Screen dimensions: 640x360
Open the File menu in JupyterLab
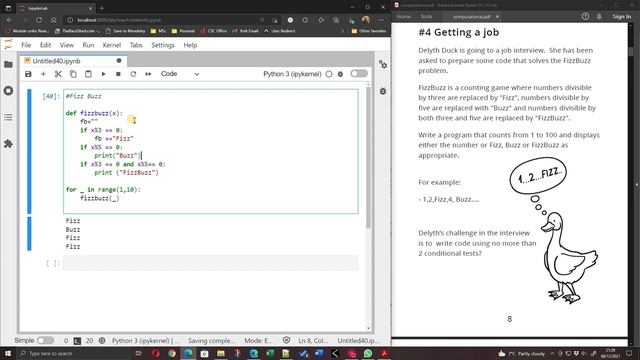coord(26,45)
